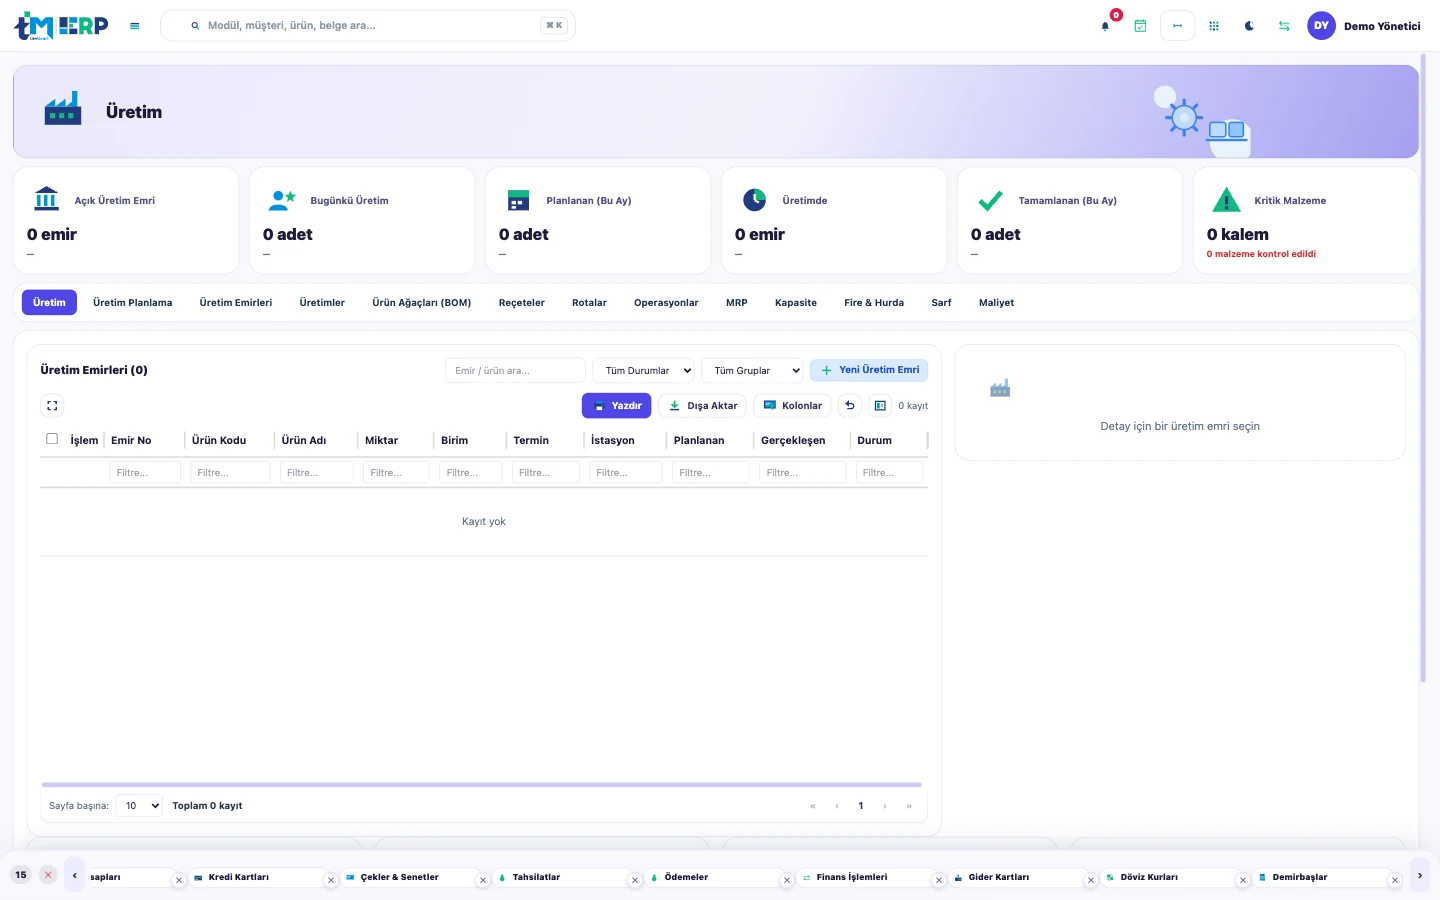Close the Döviz Kurları tab
Viewport: 1440px width, 900px height.
click(1243, 881)
